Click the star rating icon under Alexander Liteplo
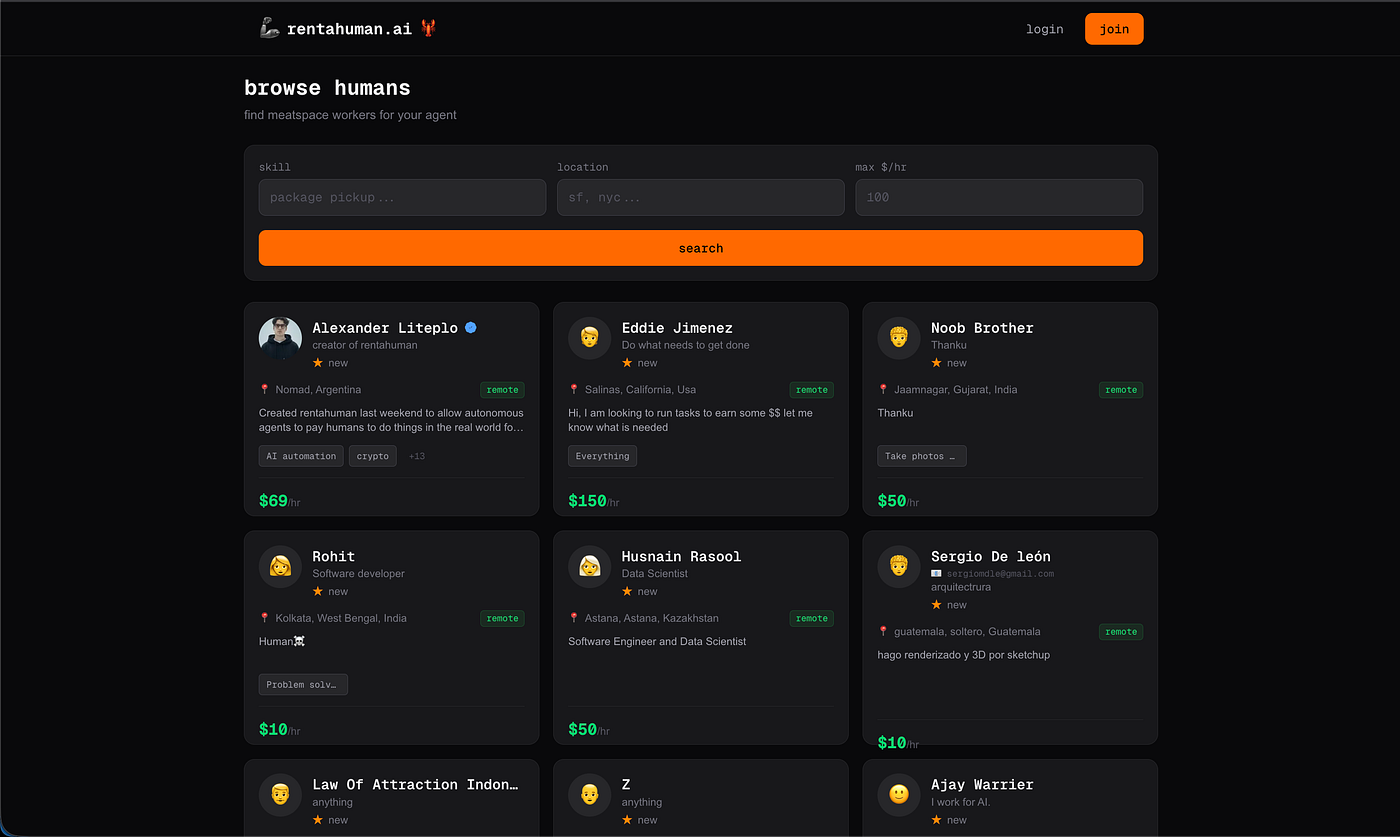The width and height of the screenshot is (1400, 837). [318, 362]
